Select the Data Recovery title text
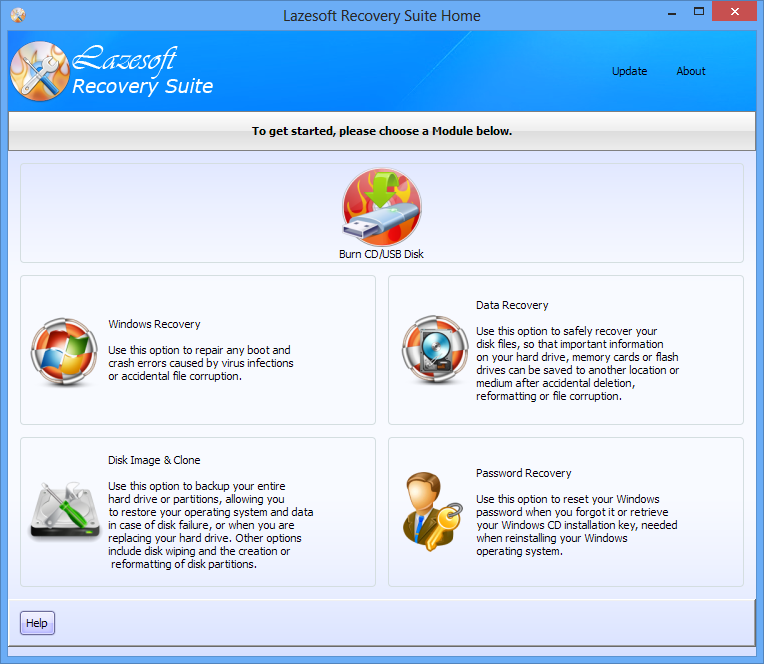 click(x=512, y=305)
